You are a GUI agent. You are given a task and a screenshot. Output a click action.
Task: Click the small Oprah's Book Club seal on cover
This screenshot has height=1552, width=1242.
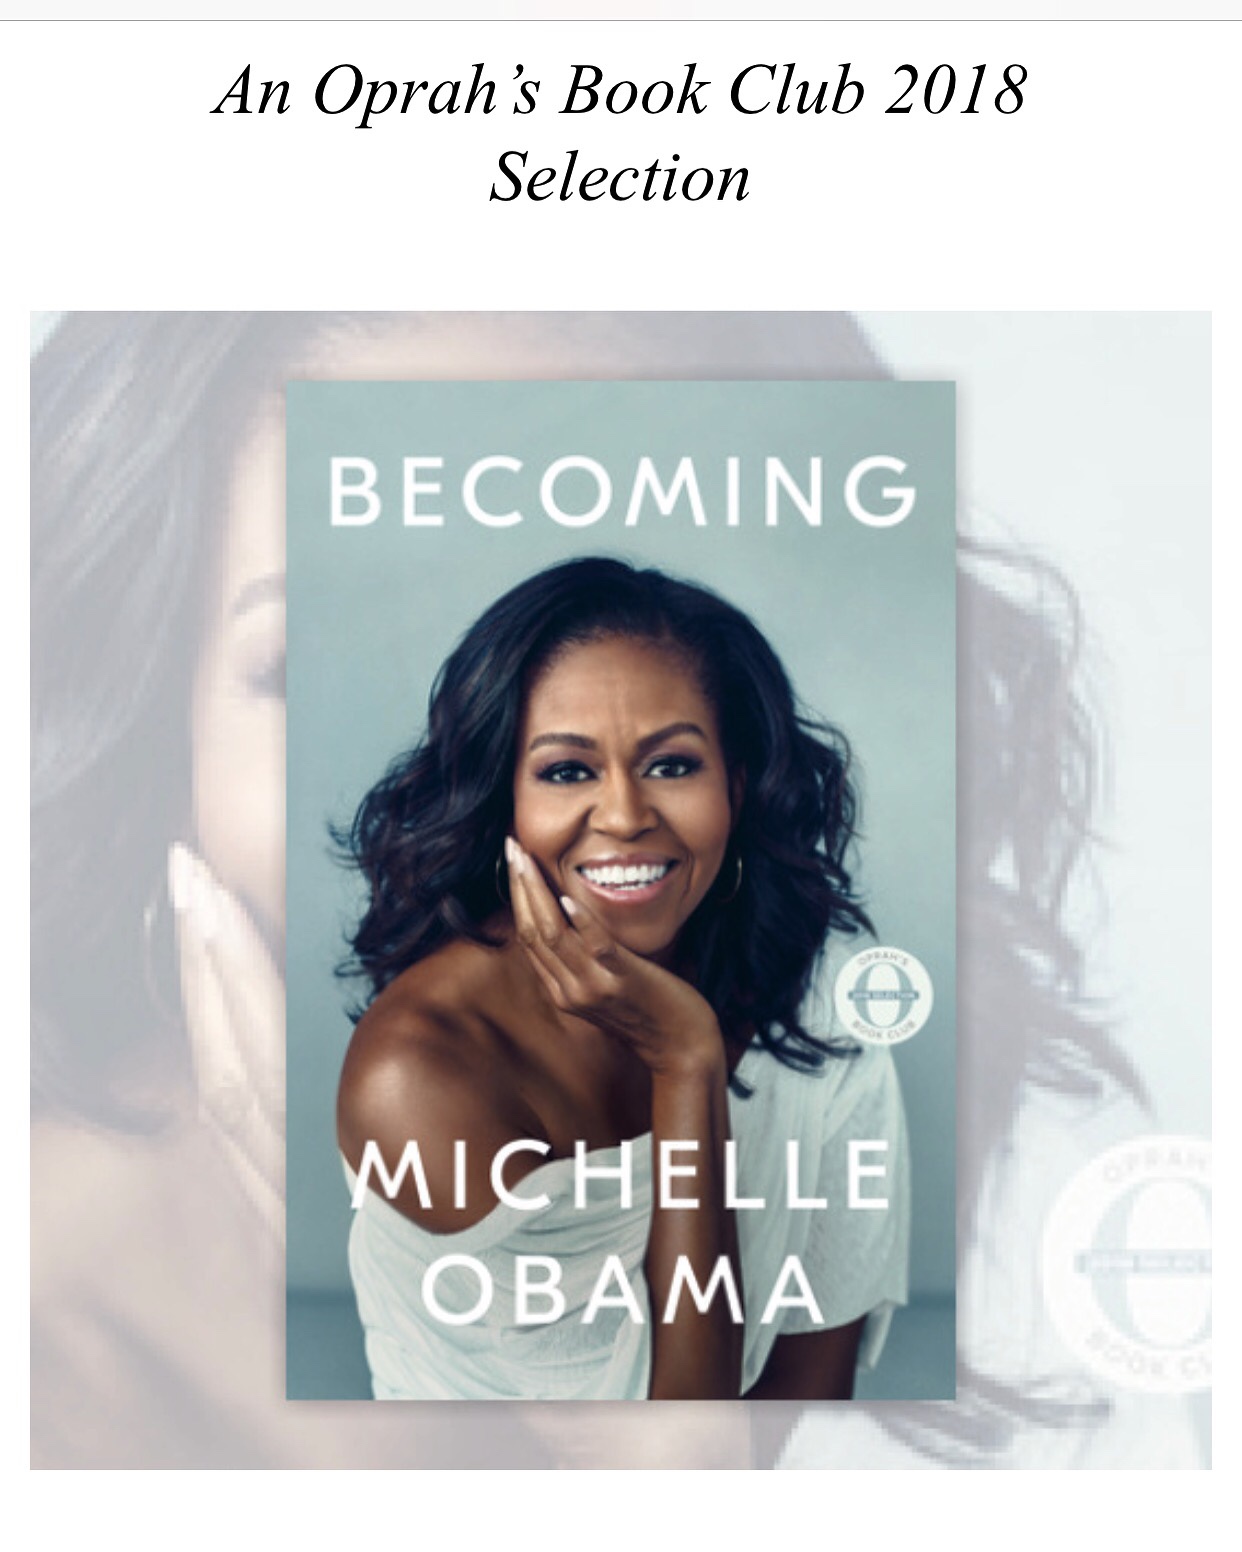883,996
